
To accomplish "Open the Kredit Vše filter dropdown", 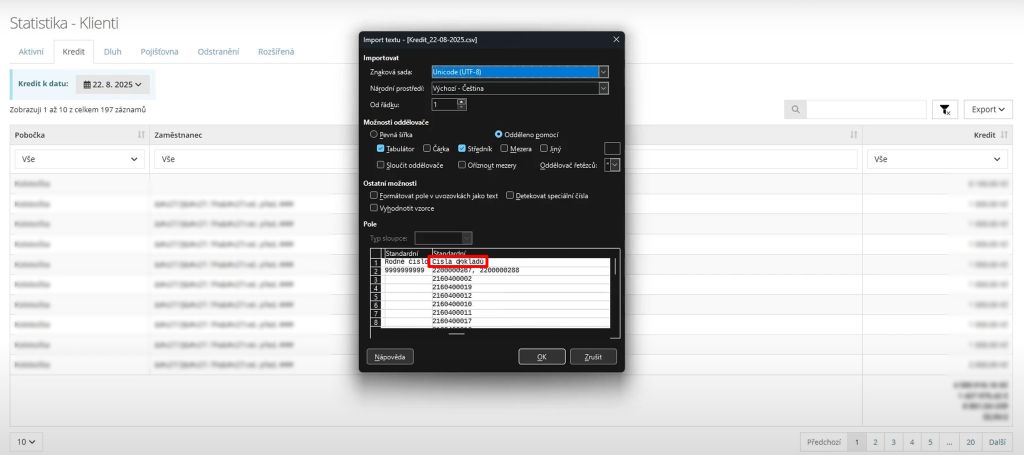I will pos(937,159).
